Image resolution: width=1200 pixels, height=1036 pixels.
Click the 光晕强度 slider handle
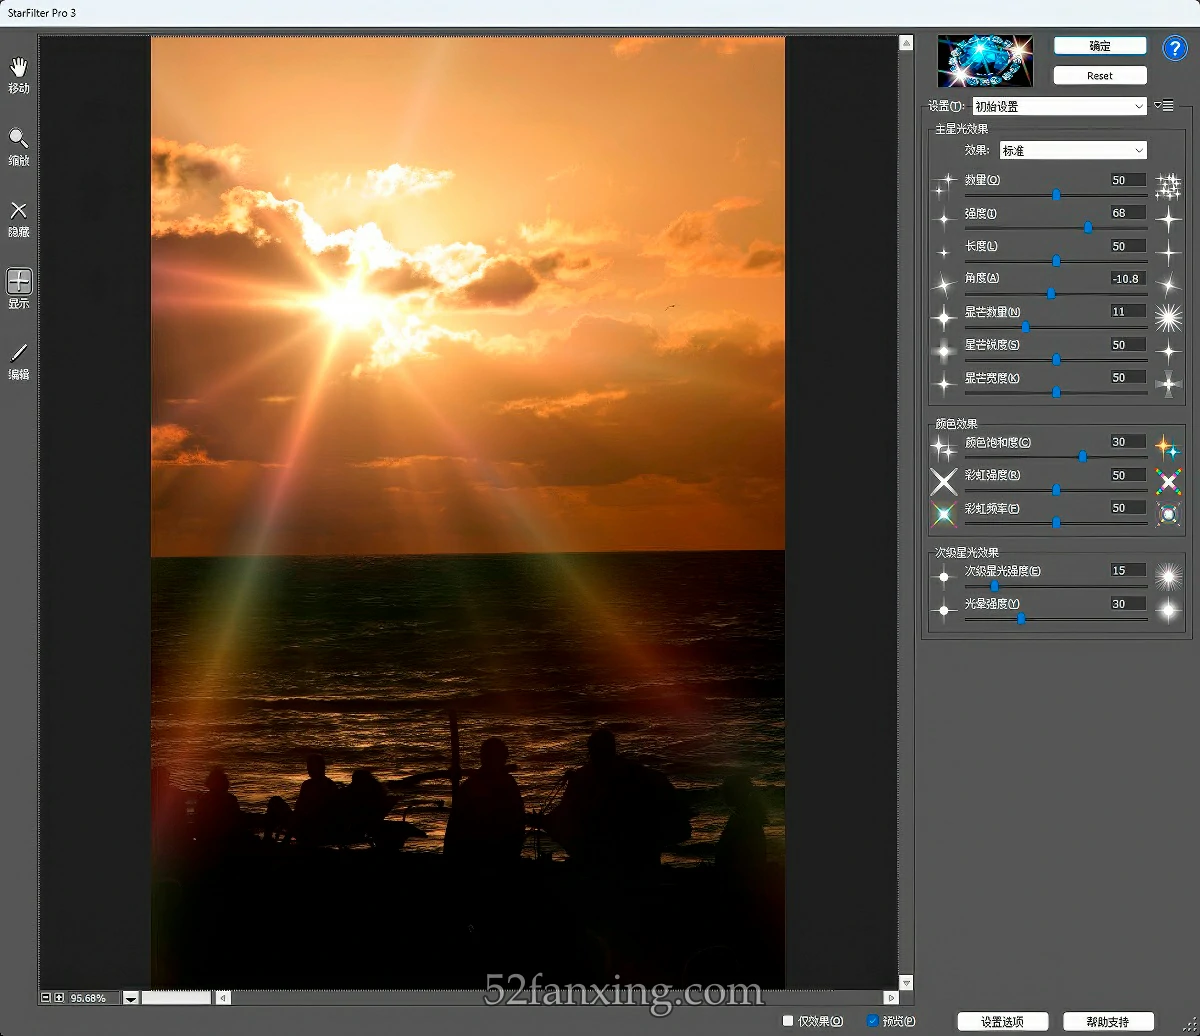tap(1021, 619)
